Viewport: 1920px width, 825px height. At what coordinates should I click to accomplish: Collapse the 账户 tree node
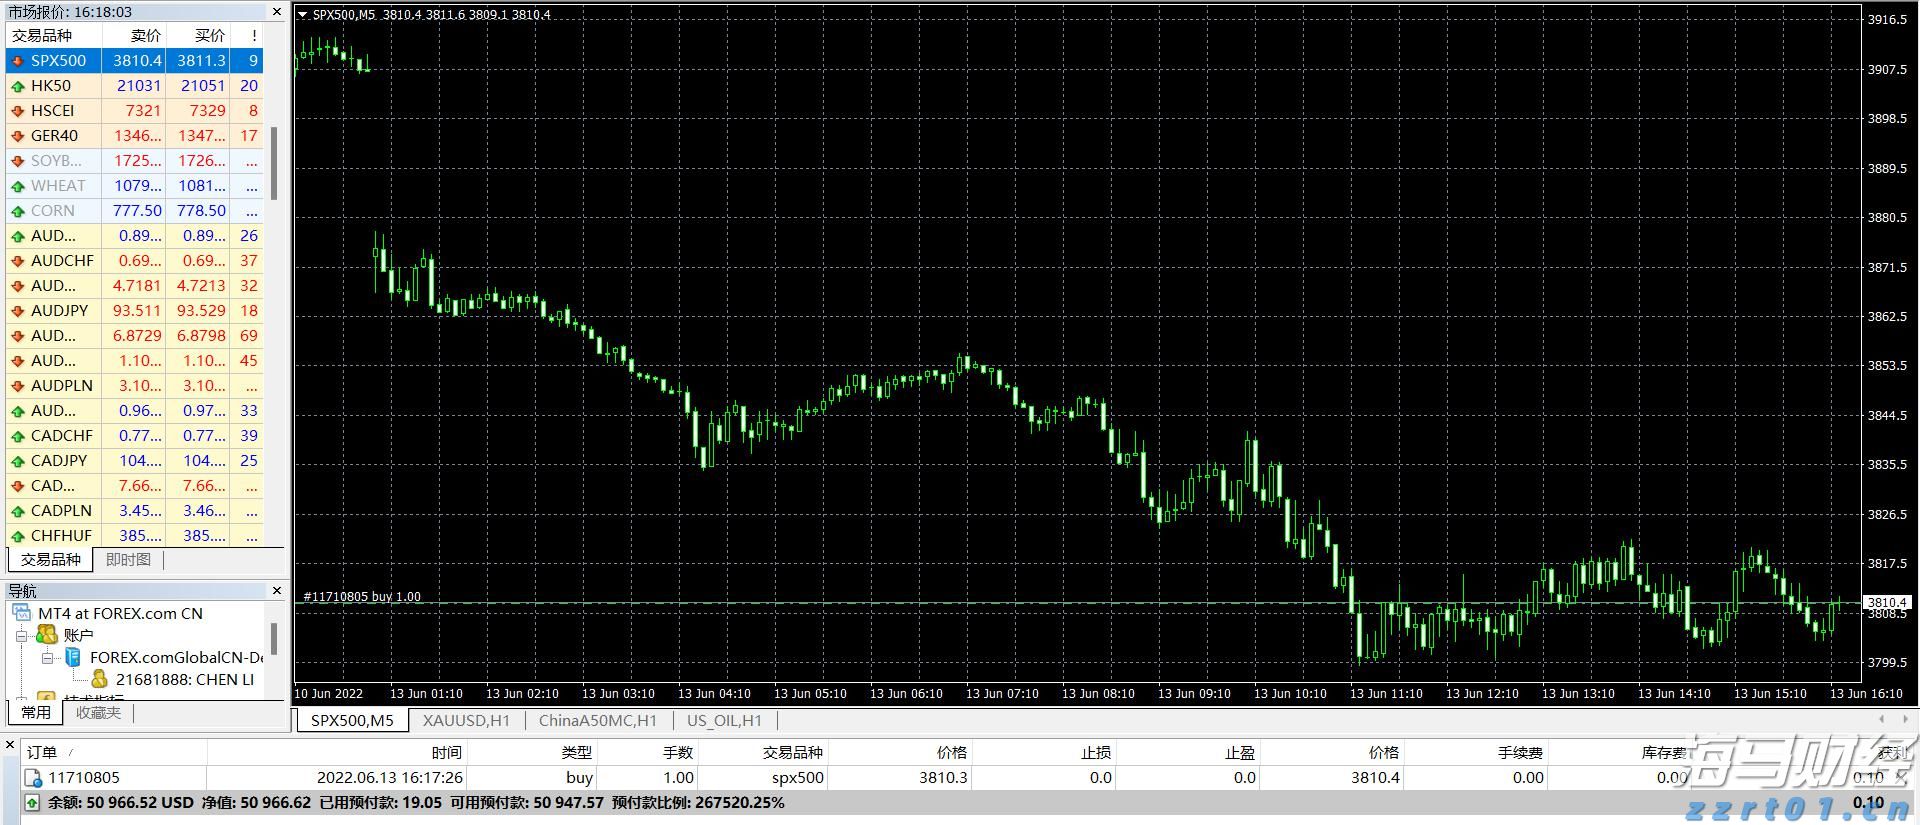click(x=21, y=635)
